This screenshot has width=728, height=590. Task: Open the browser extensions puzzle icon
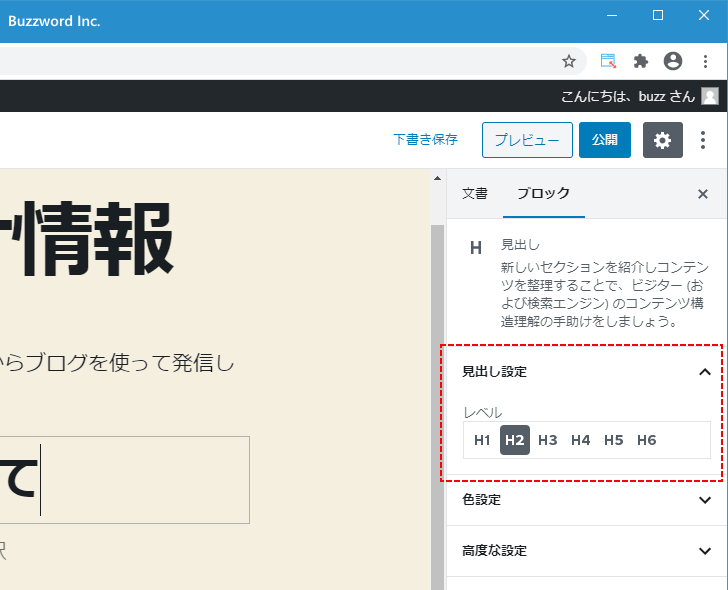[641, 61]
